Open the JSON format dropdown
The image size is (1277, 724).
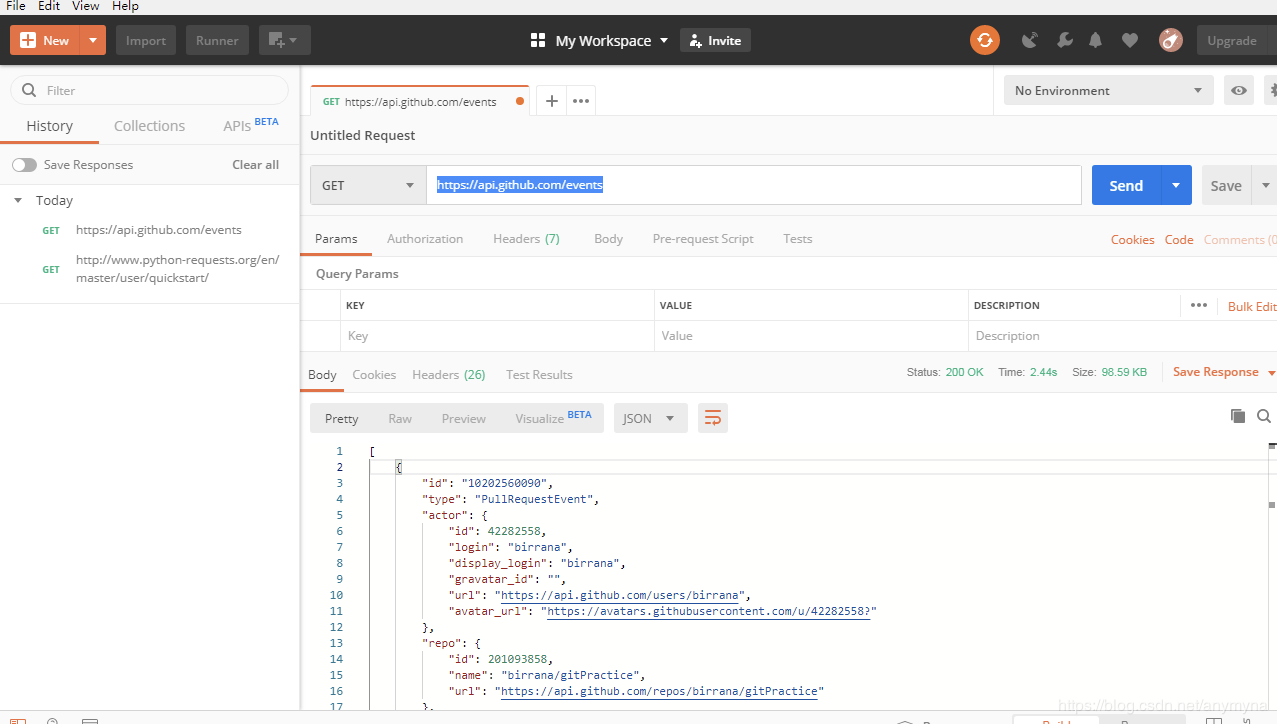tap(650, 418)
